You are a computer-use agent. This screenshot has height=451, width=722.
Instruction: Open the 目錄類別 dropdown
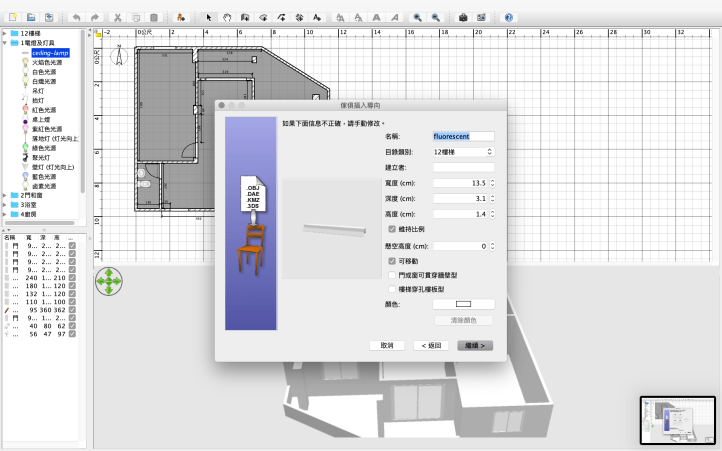[463, 152]
